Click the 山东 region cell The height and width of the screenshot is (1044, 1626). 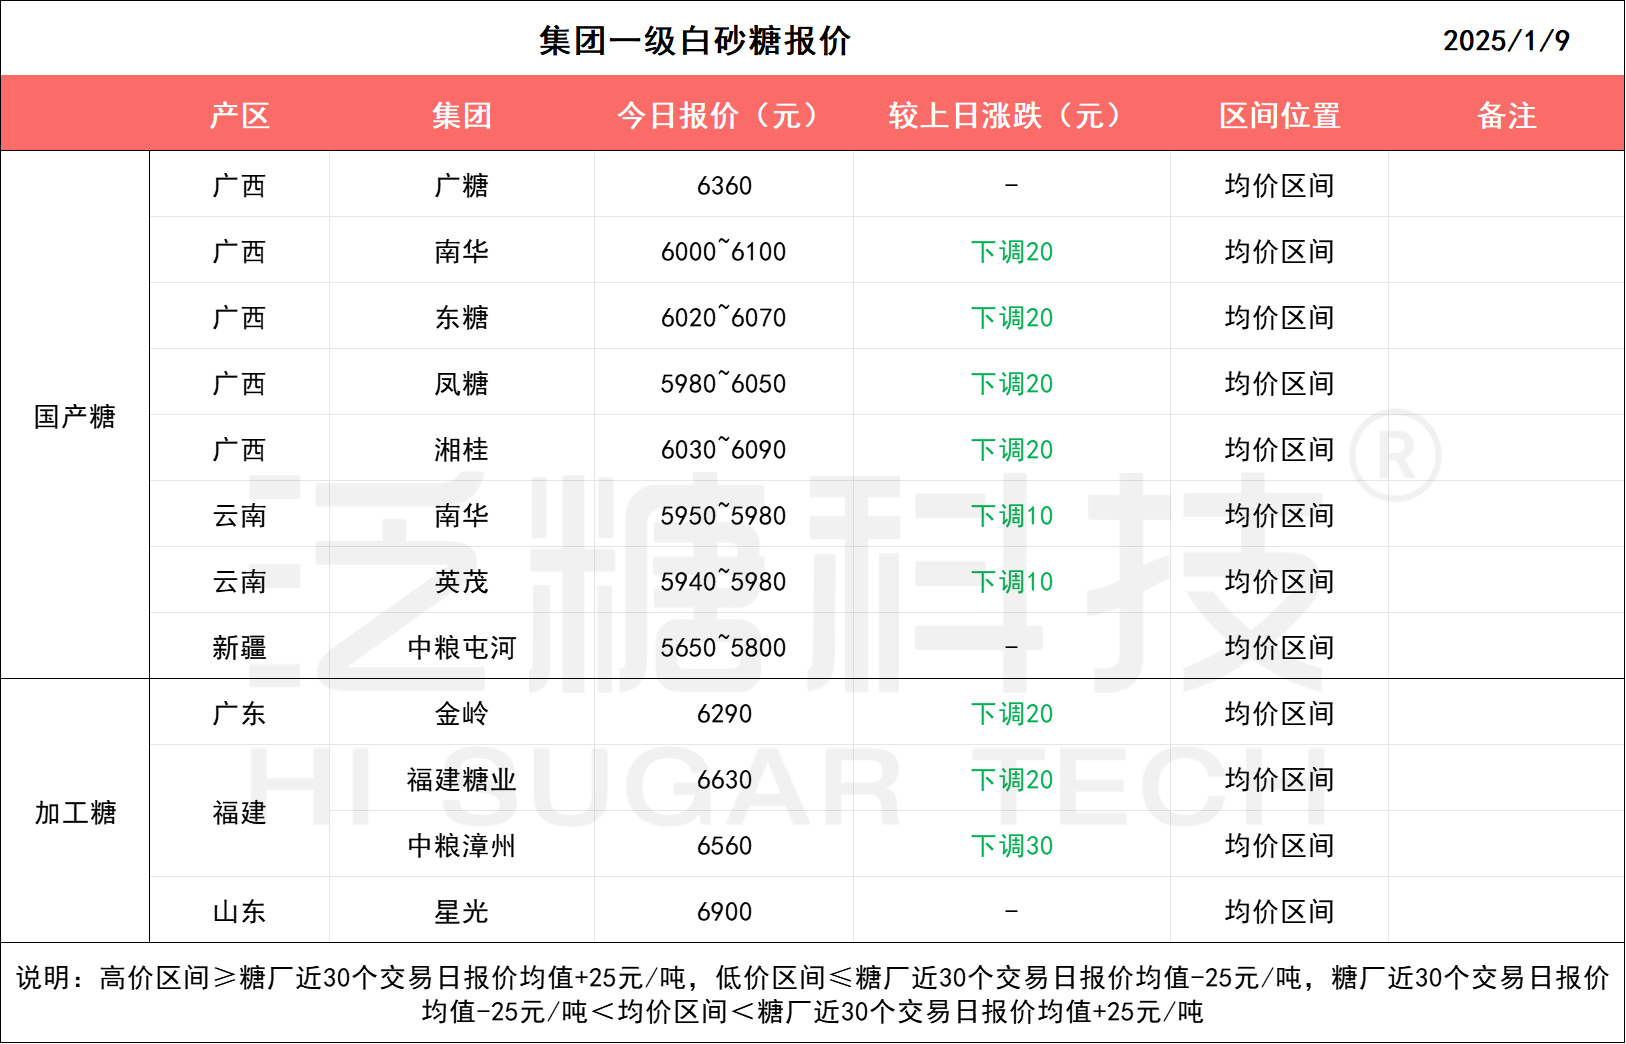pos(240,911)
